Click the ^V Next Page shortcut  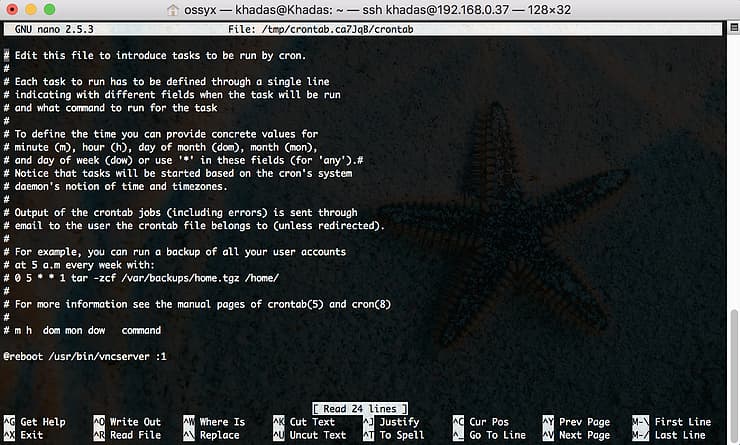coord(575,435)
